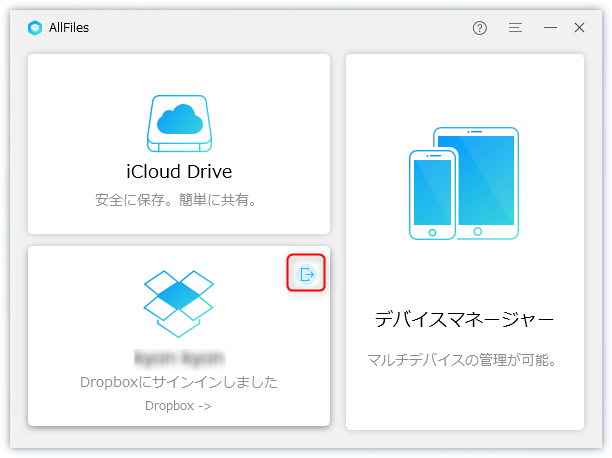This screenshot has width=612, height=458.
Task: Click the blurred Dropbox account name
Action: [179, 358]
